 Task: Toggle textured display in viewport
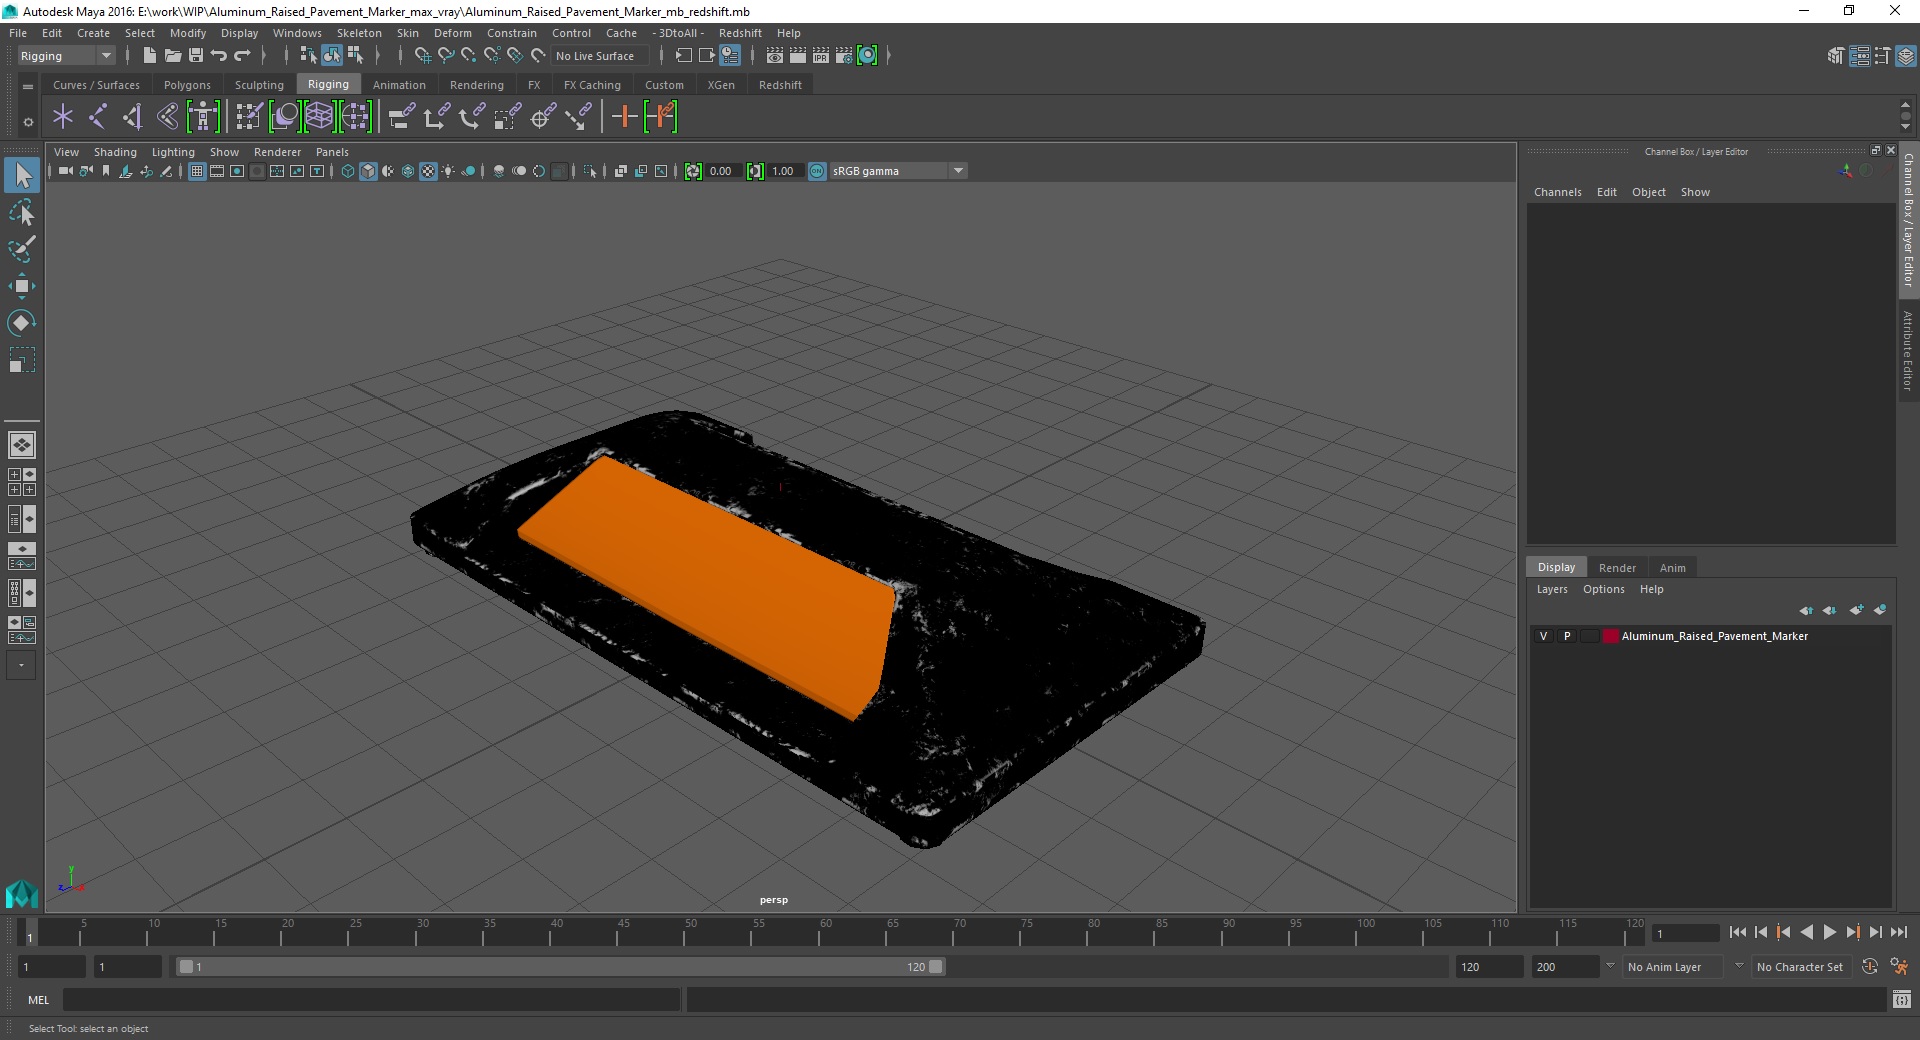pos(428,171)
